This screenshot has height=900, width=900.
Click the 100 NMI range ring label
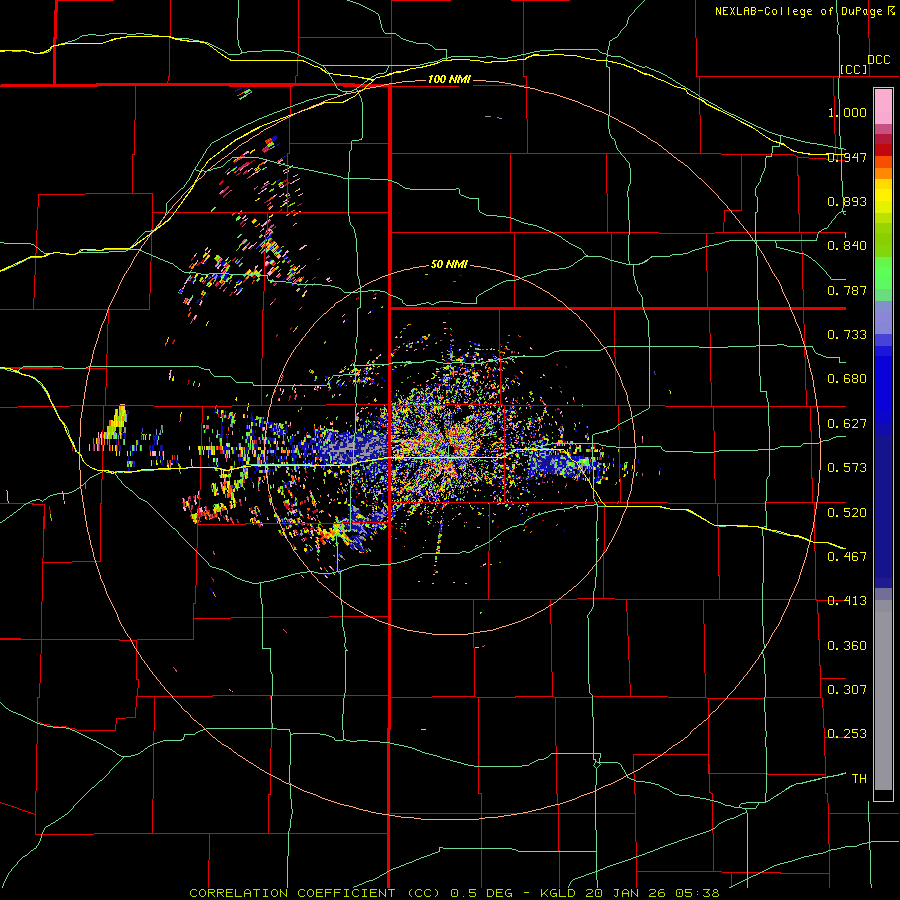449,79
